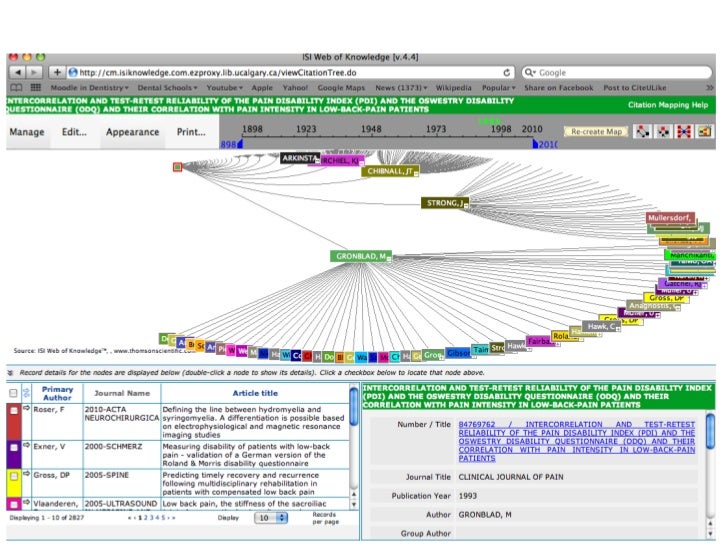Click the record details panel scrollbar thumb

coord(710,432)
